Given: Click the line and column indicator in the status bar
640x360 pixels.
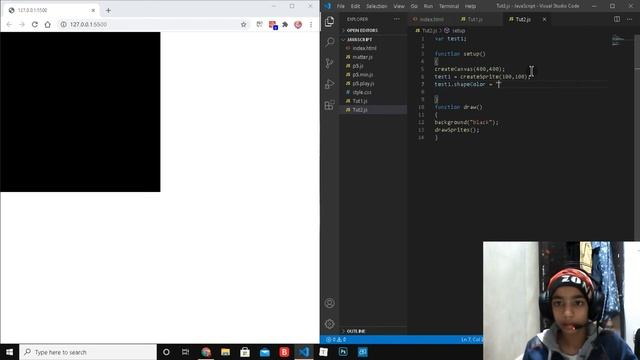Looking at the screenshot, I should 472,340.
